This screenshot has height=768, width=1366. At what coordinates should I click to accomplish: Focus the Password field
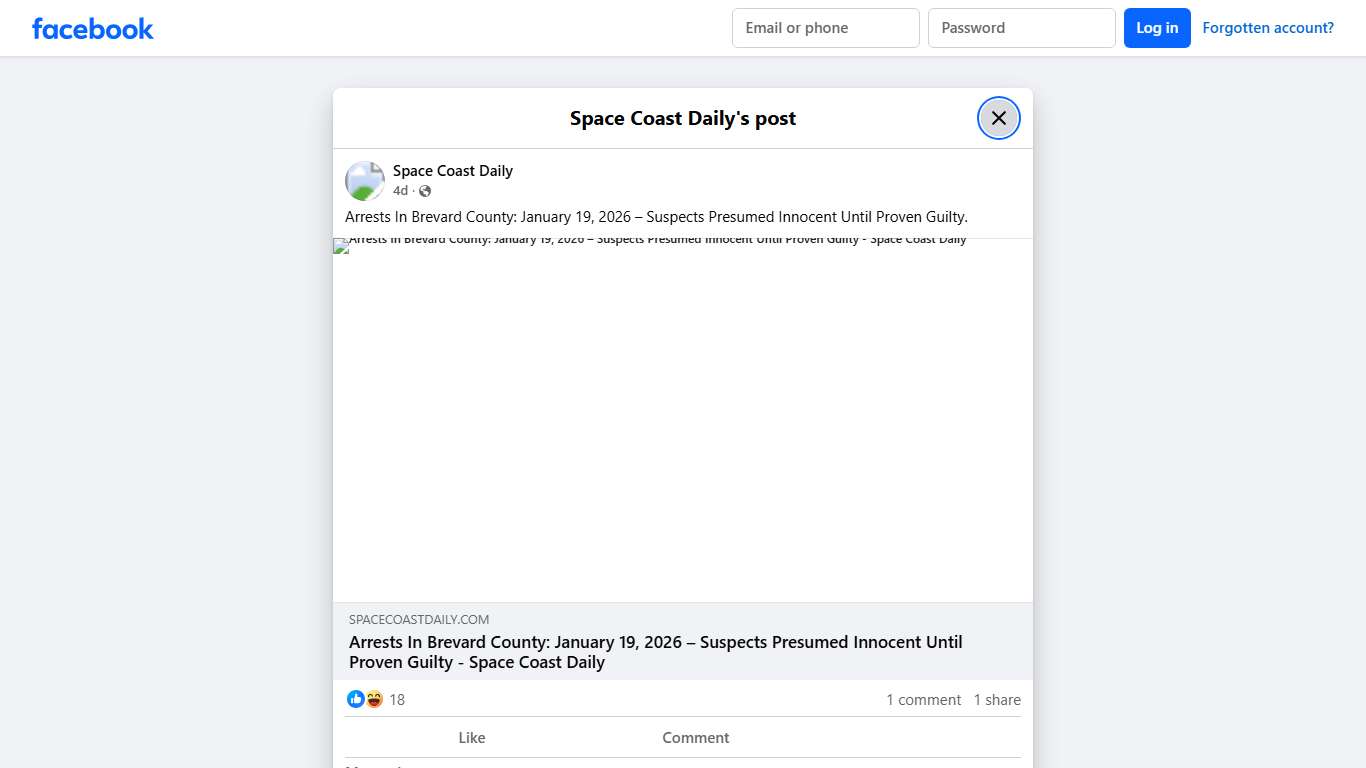pyautogui.click(x=1021, y=28)
